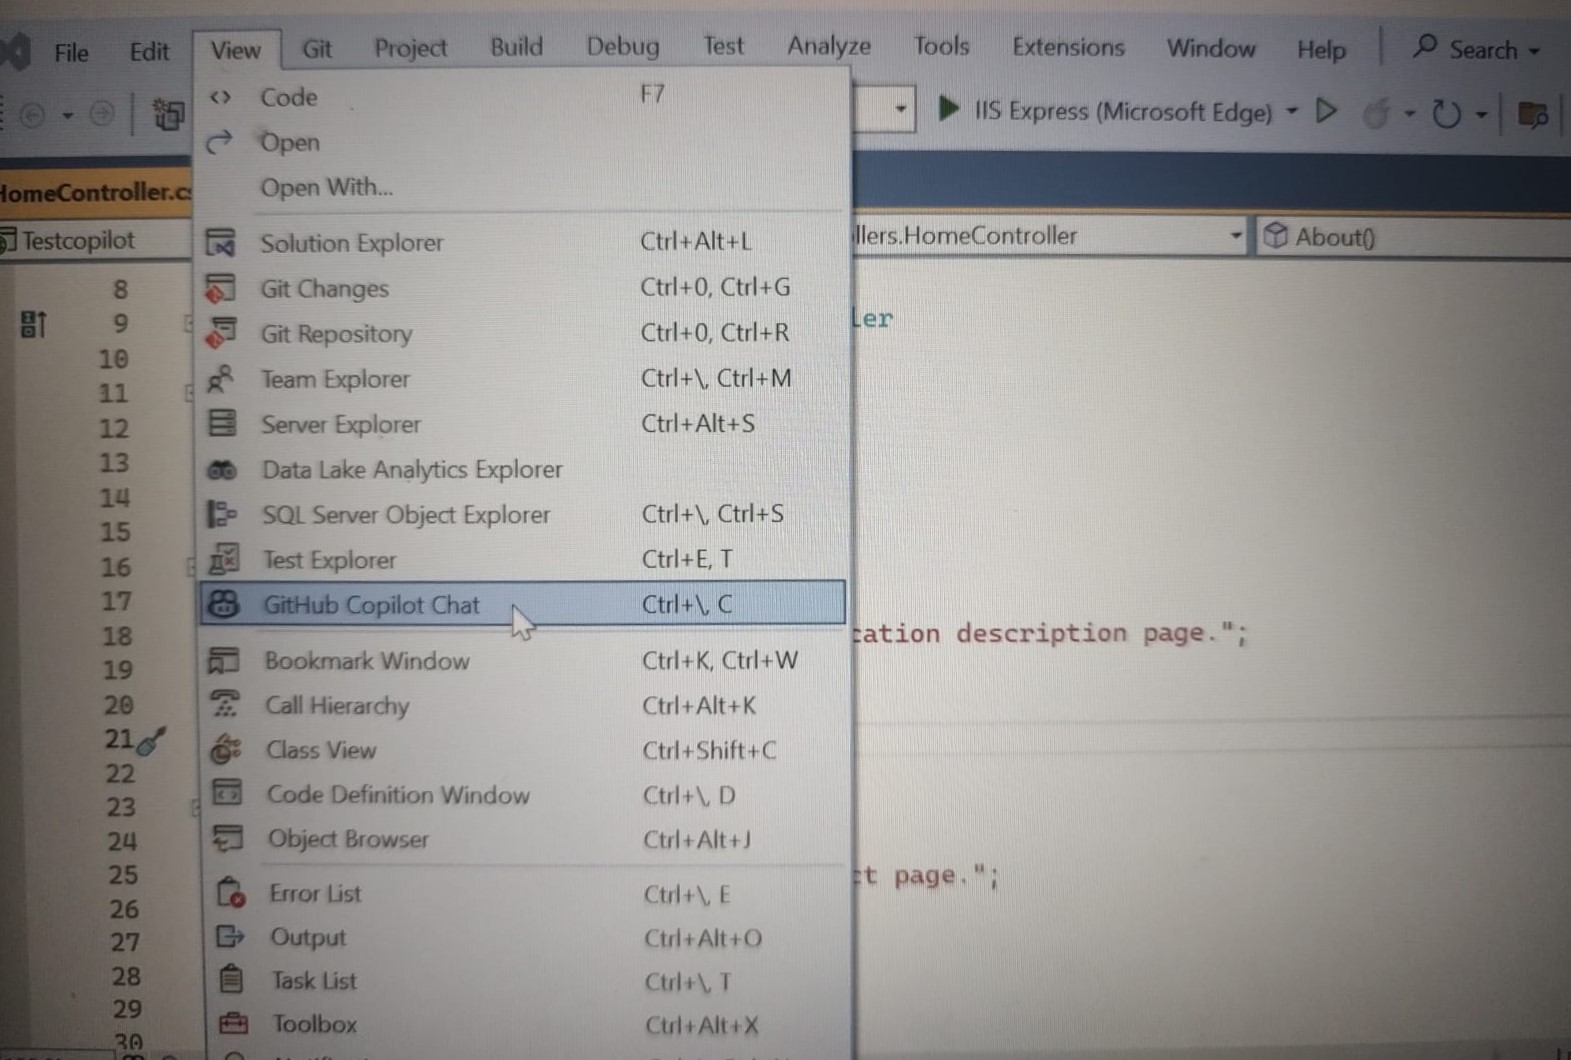Click the Solution Explorer icon
This screenshot has width=1571, height=1060.
[x=221, y=243]
